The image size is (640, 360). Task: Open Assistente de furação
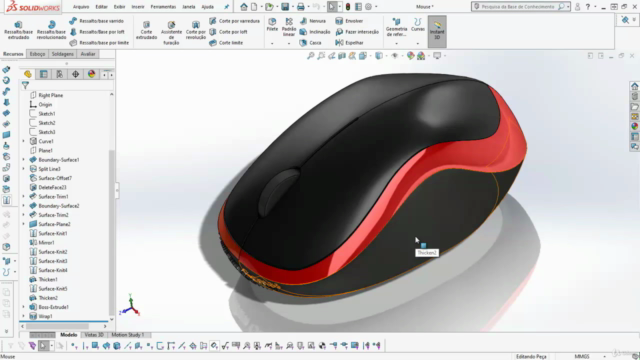[171, 33]
